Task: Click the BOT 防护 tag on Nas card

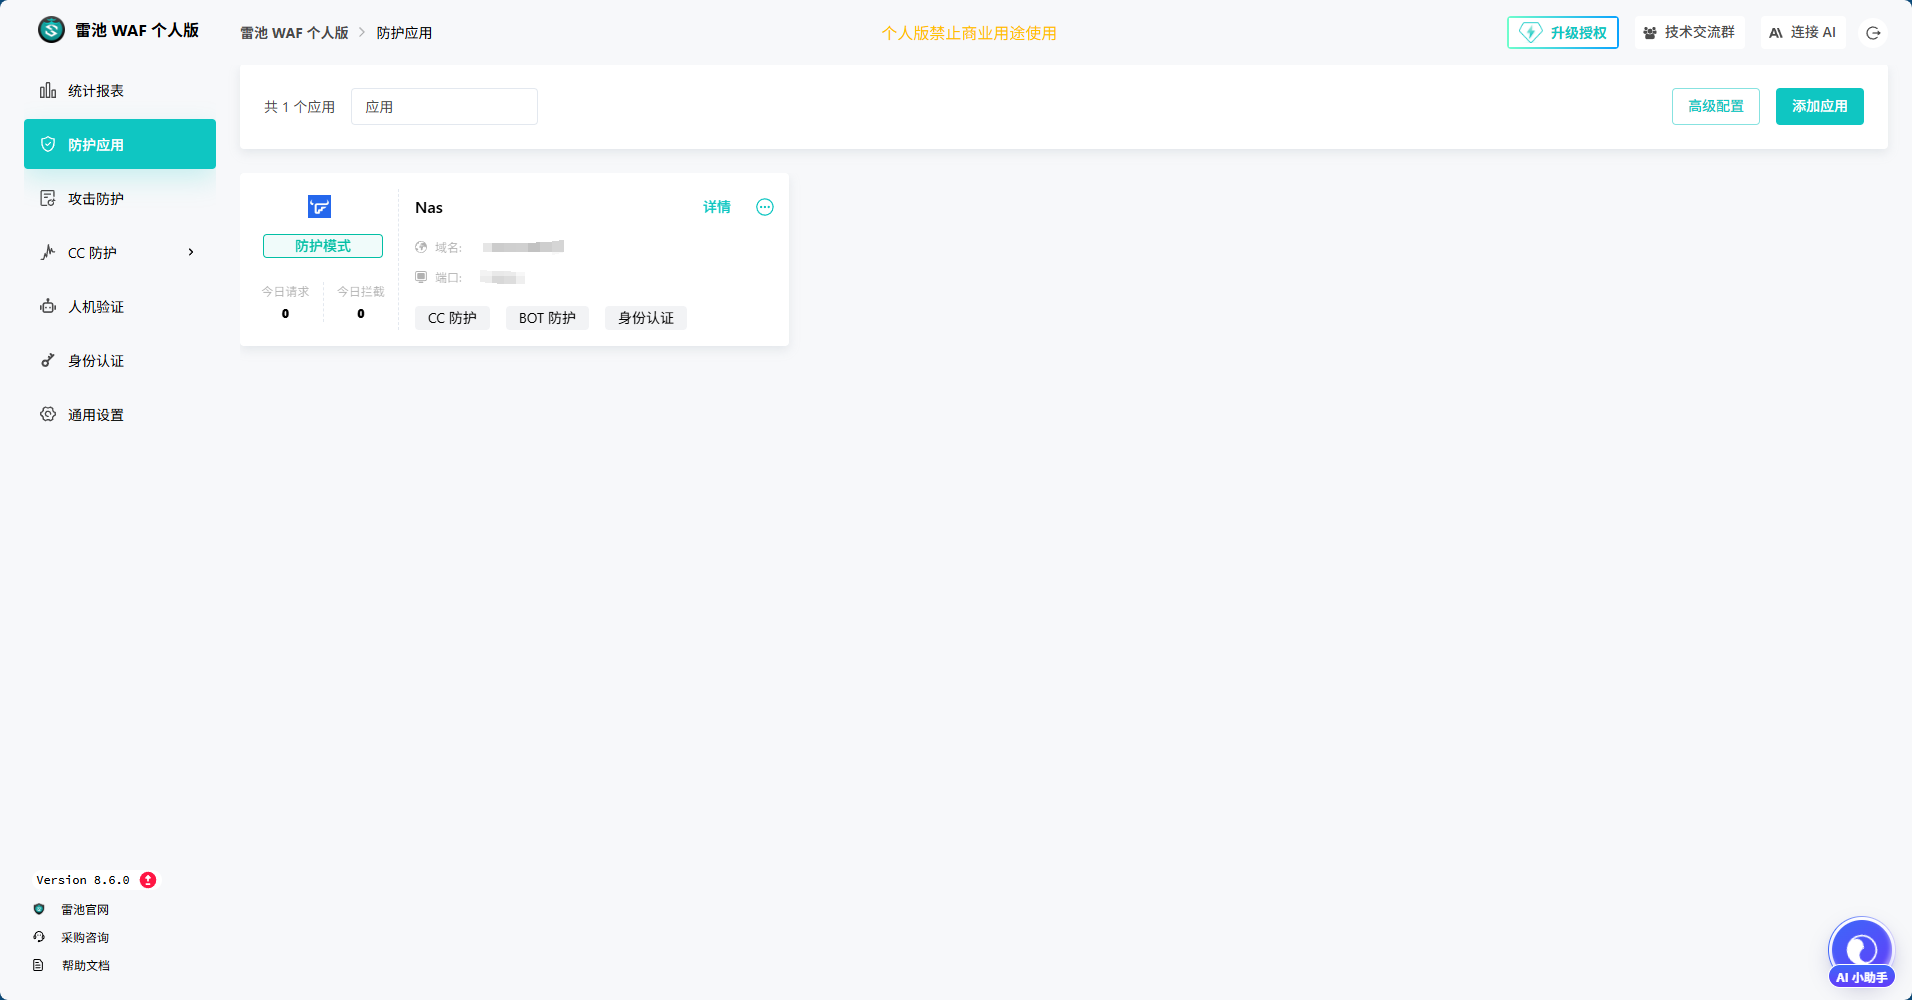Action: click(547, 318)
